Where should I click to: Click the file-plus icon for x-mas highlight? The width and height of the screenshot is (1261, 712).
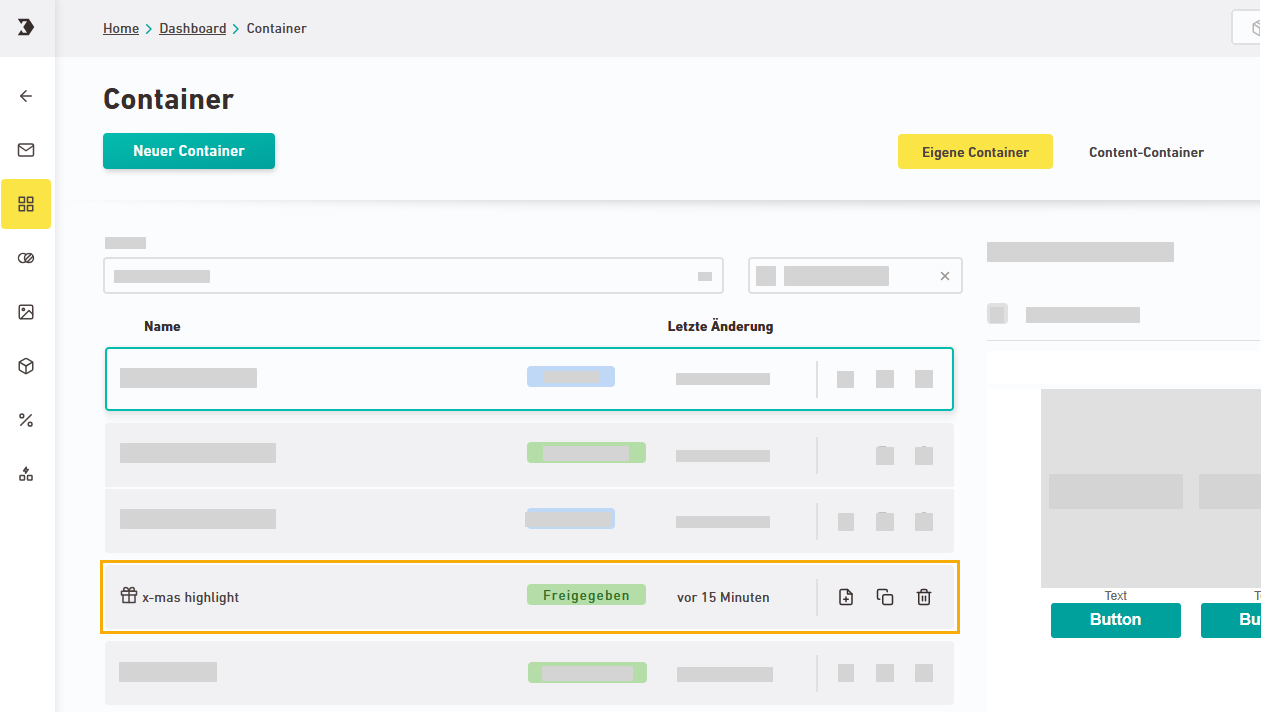846,597
